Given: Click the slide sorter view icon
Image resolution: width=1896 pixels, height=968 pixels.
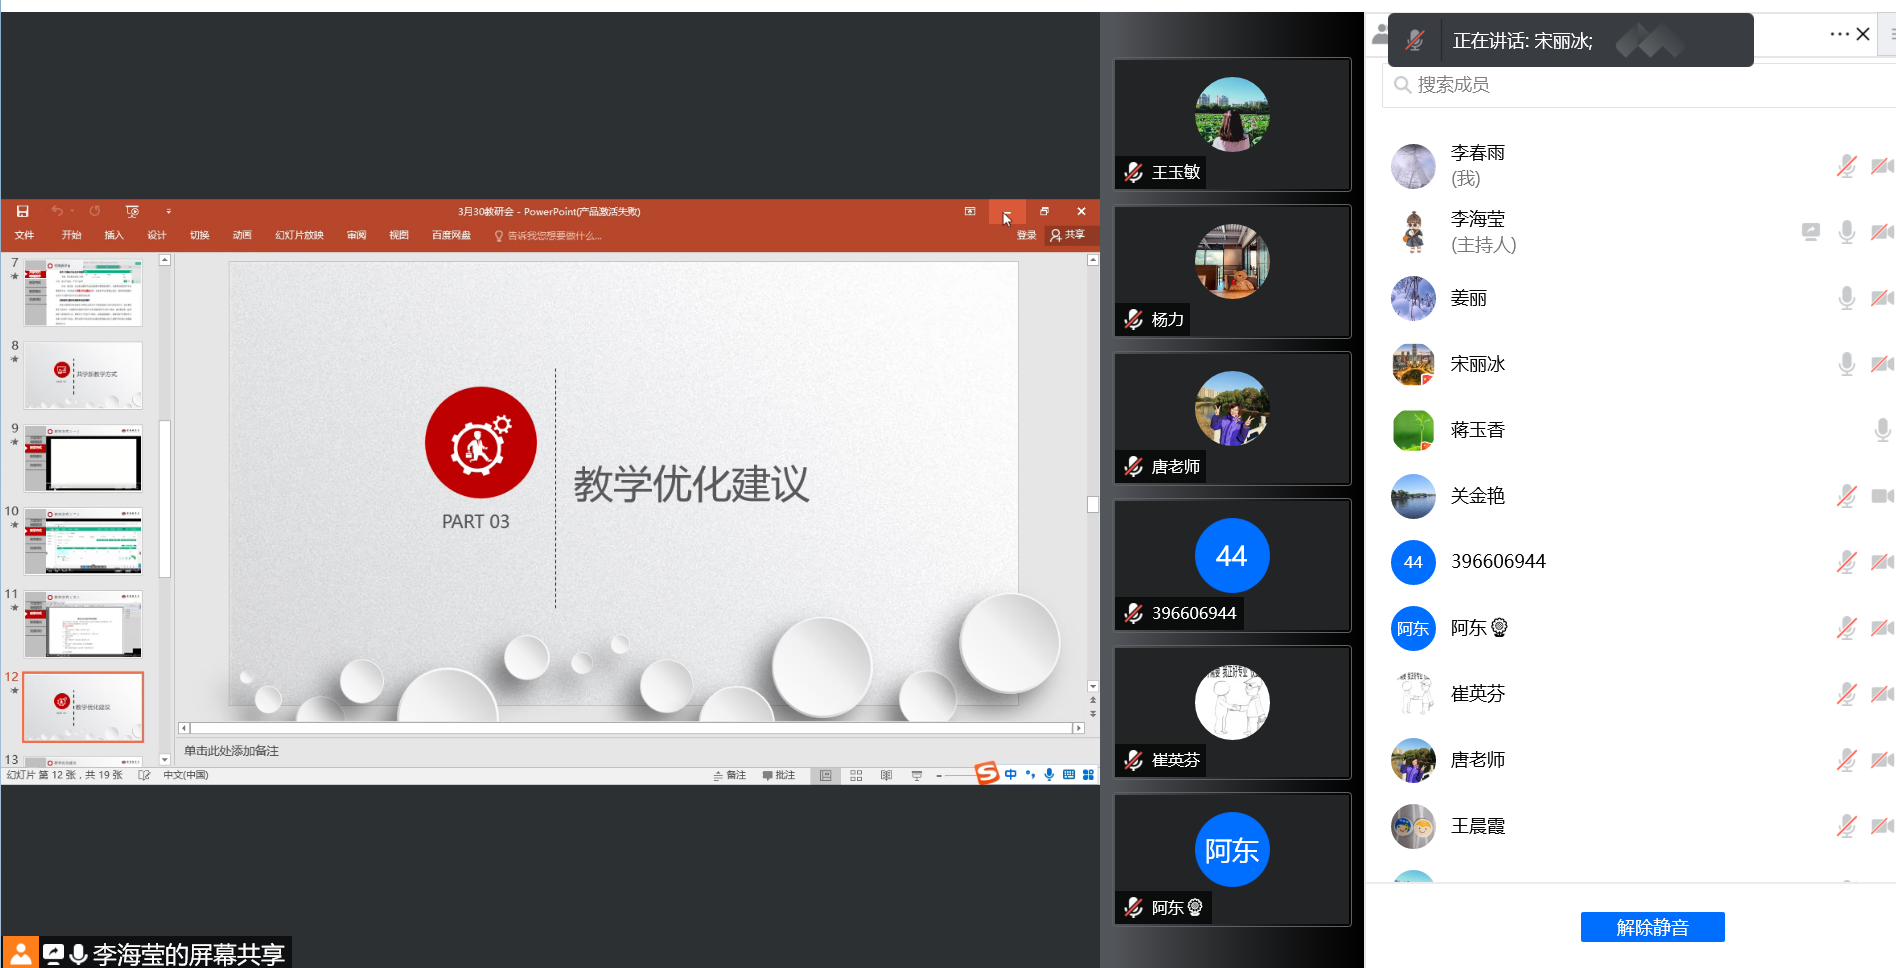Looking at the screenshot, I should [x=856, y=775].
